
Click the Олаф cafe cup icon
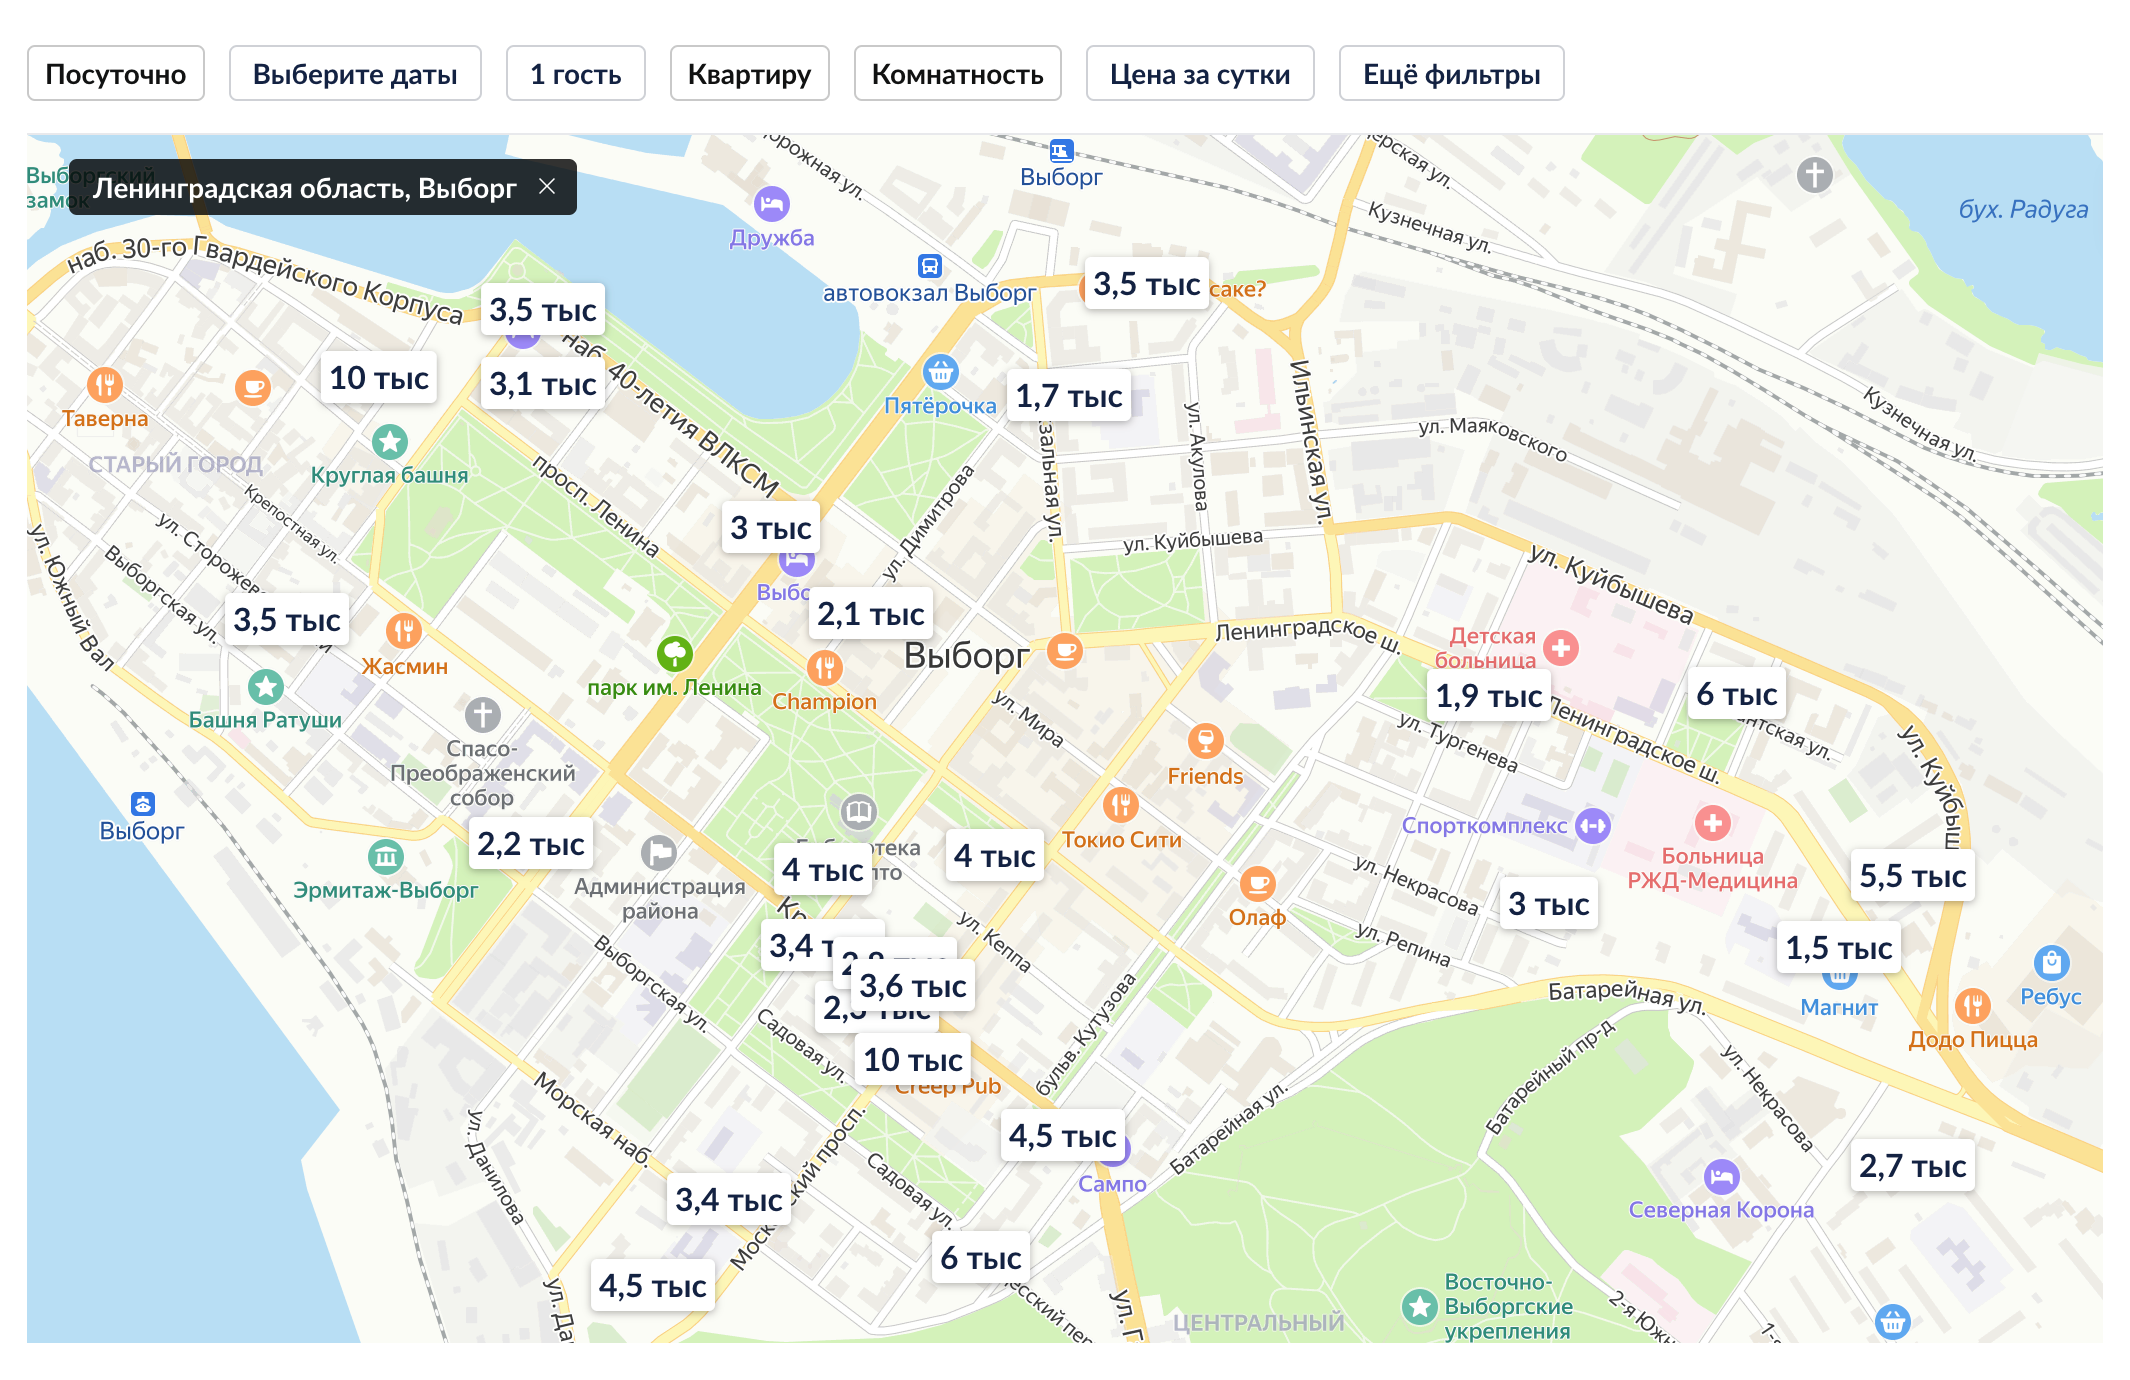pos(1258,884)
